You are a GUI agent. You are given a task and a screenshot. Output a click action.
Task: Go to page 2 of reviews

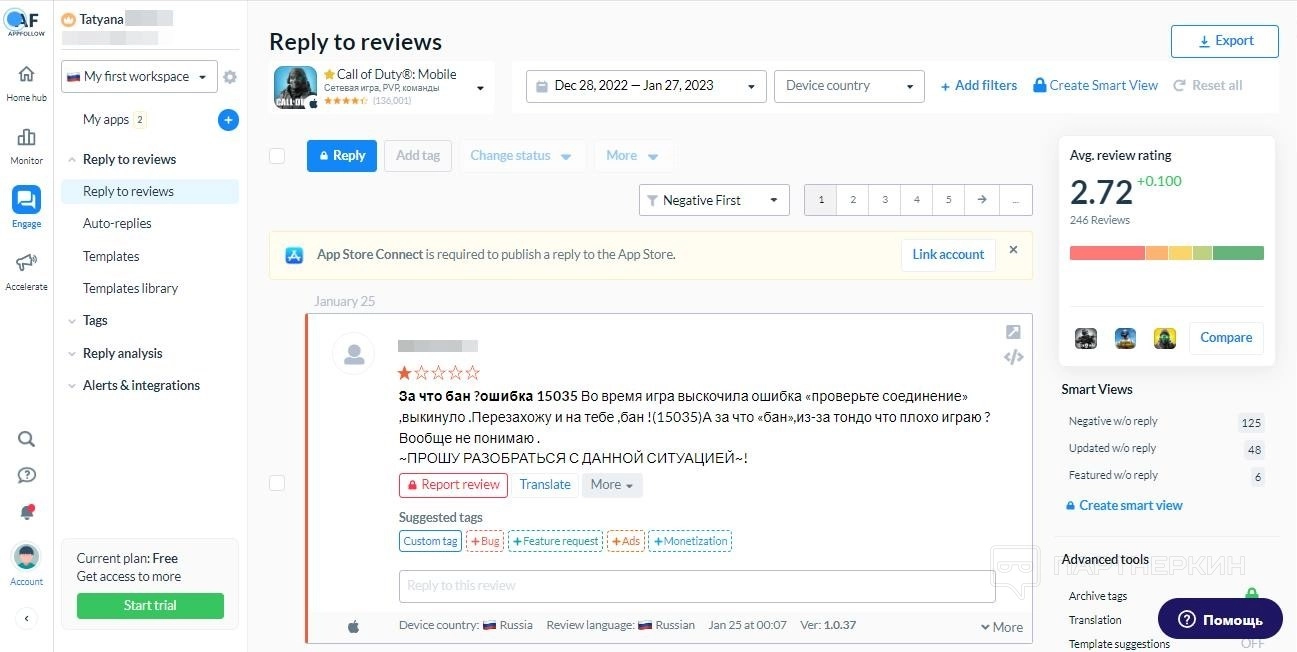pyautogui.click(x=853, y=200)
